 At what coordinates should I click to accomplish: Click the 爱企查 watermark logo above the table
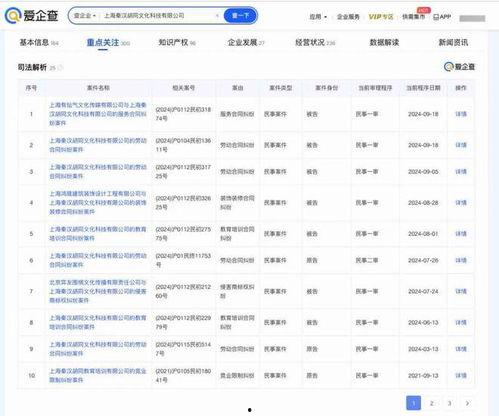[459, 67]
